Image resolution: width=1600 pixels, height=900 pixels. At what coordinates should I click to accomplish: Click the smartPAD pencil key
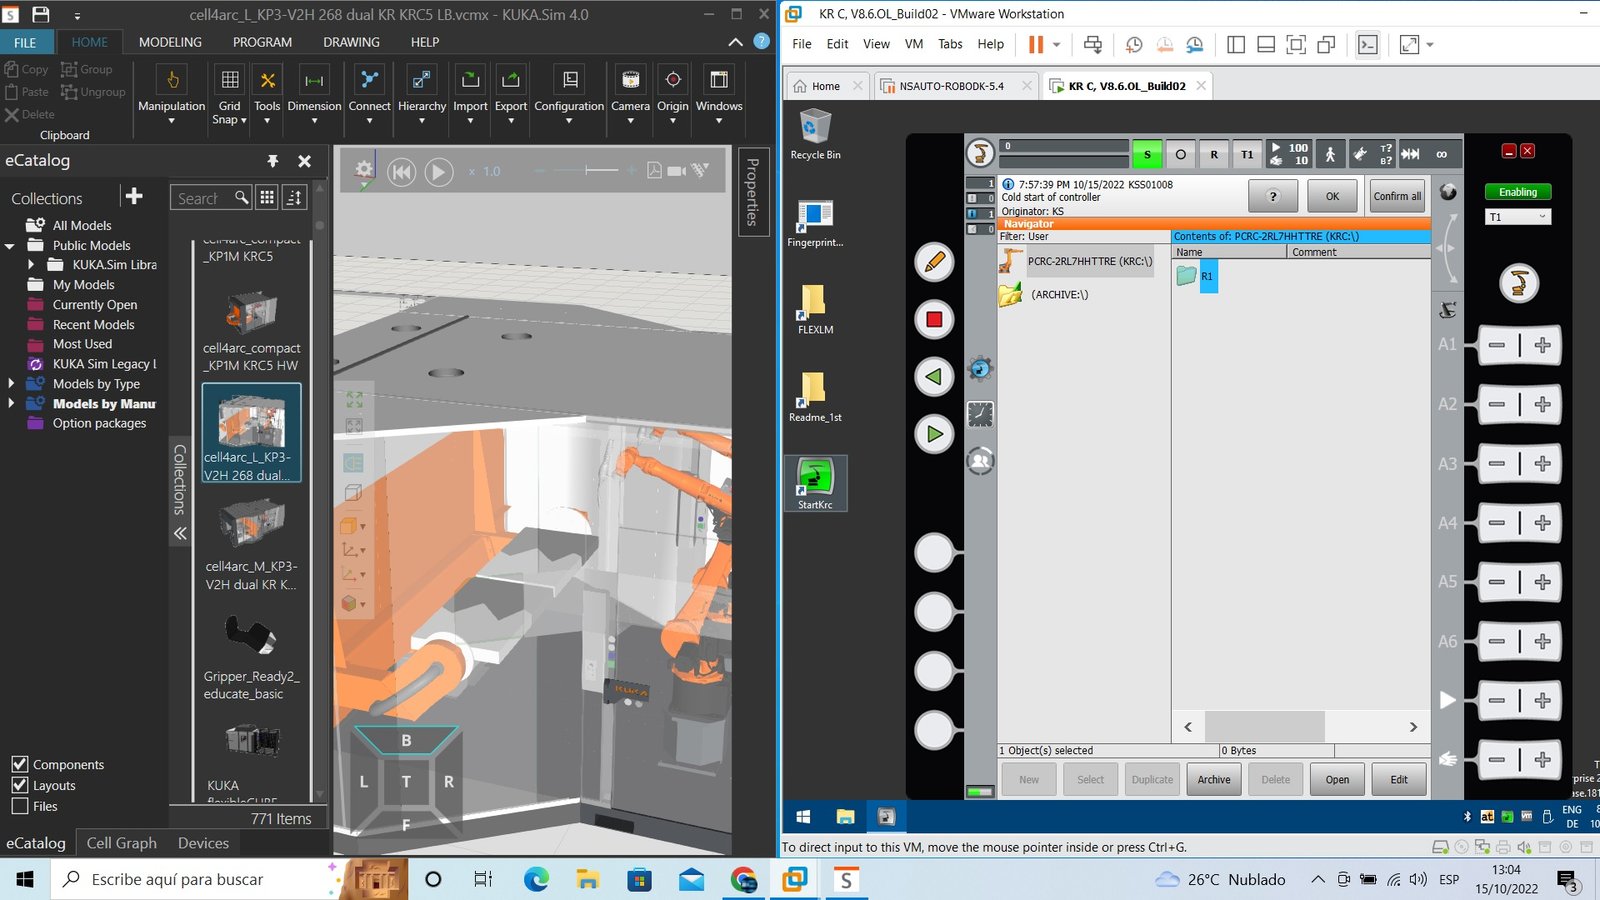(934, 262)
